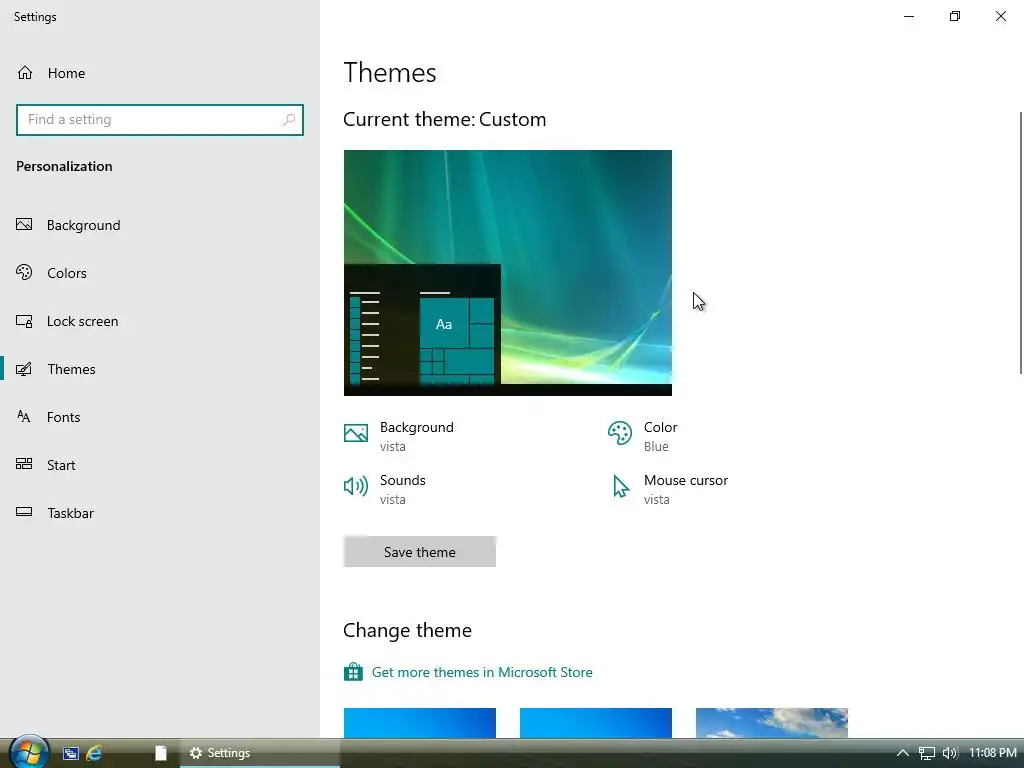Click the Color palette icon under theme preview
The width and height of the screenshot is (1024, 768).
pyautogui.click(x=620, y=433)
